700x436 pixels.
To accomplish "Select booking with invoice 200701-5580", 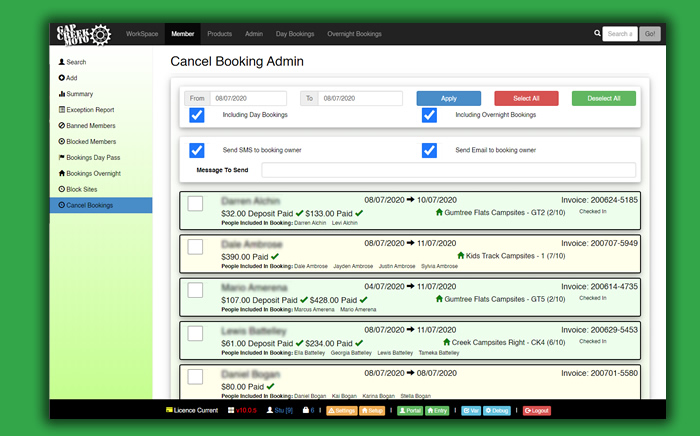I will click(195, 377).
